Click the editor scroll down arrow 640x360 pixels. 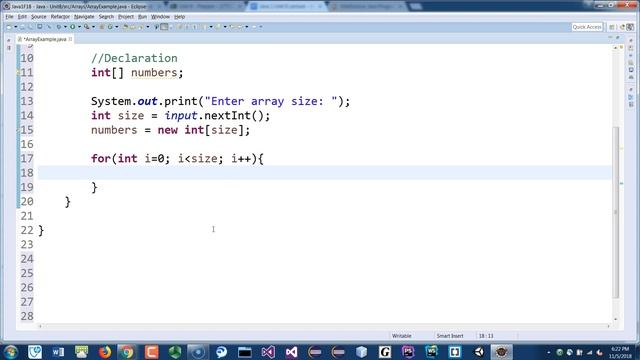point(616,319)
